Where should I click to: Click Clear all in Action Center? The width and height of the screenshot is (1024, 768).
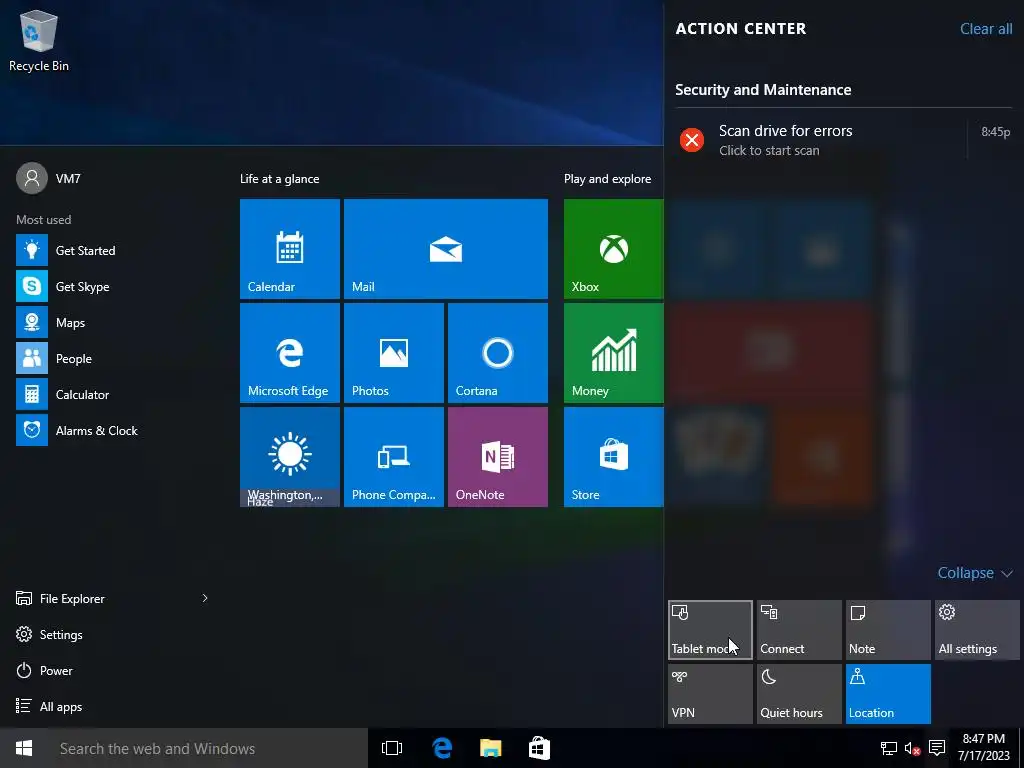985,29
